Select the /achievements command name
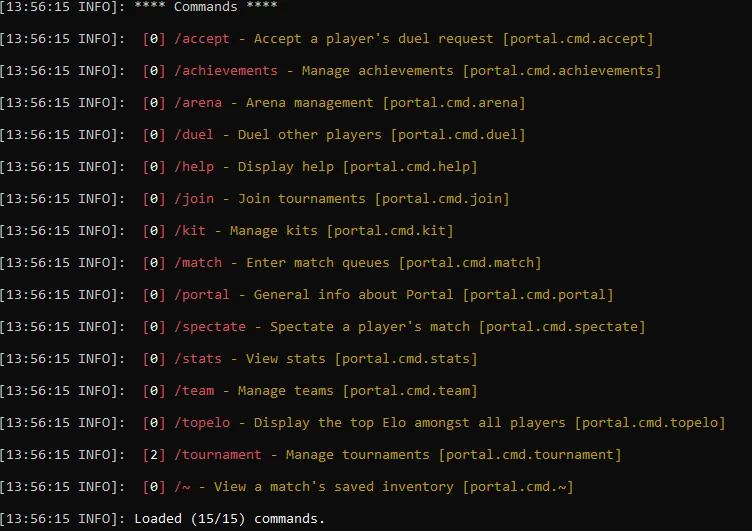 pos(226,71)
